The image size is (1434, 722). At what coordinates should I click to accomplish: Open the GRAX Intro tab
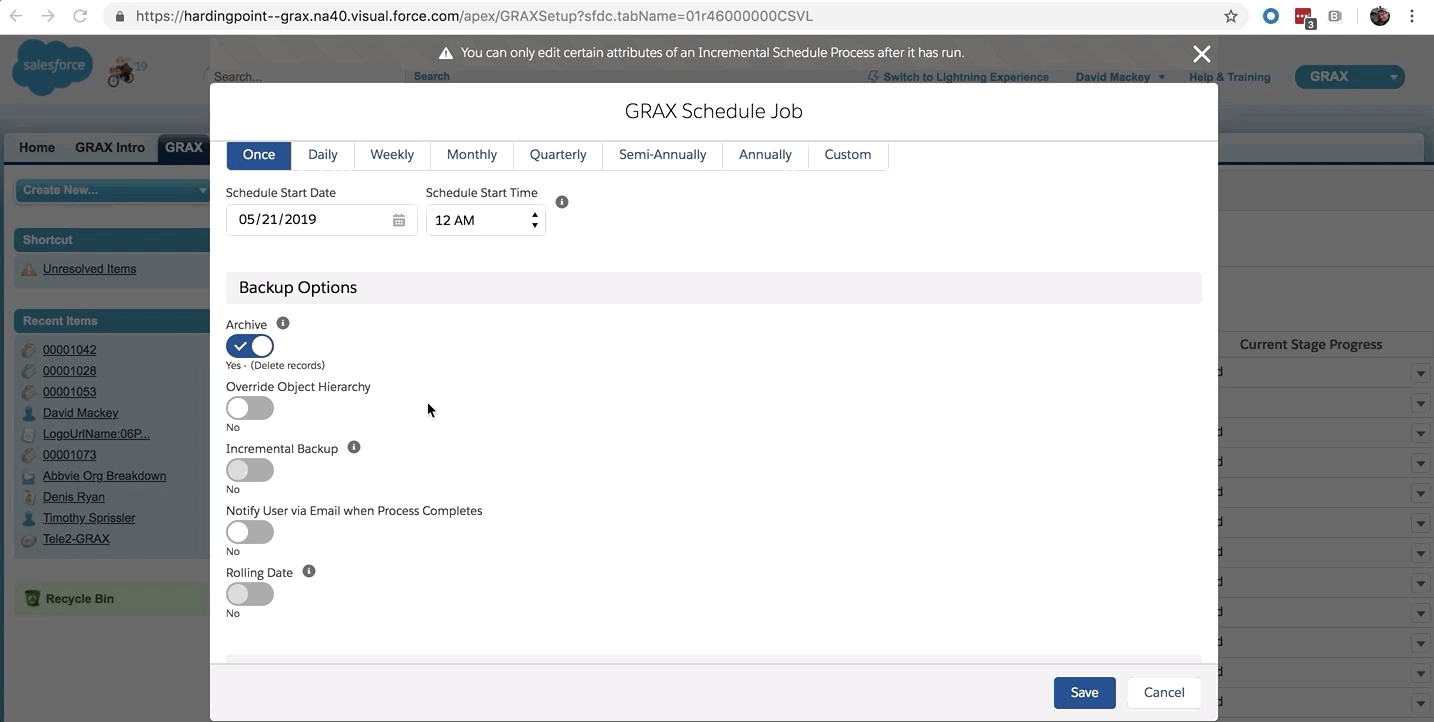point(110,147)
